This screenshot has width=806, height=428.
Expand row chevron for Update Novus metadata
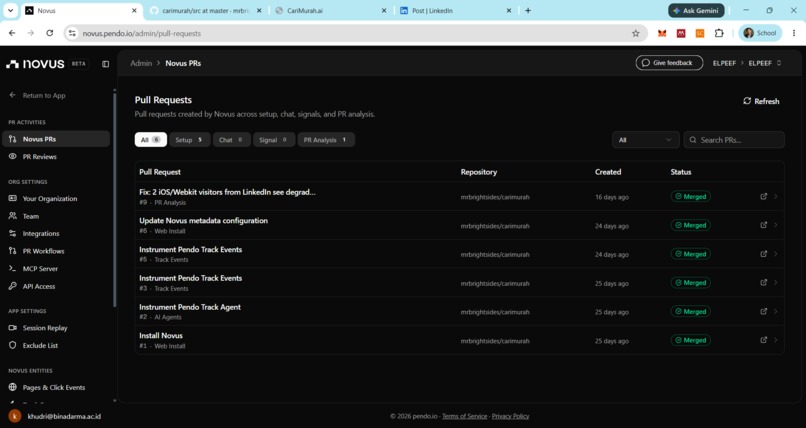click(776, 225)
